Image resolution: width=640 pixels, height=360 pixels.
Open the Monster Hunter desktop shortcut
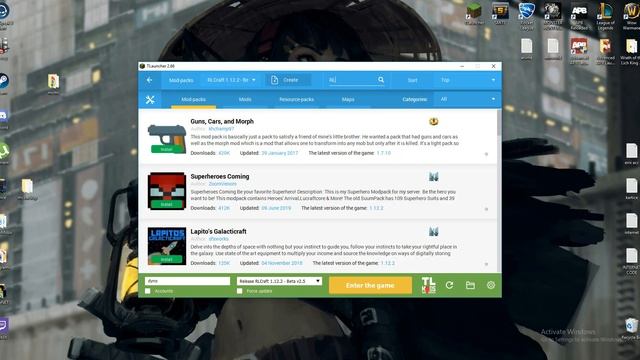point(553,16)
